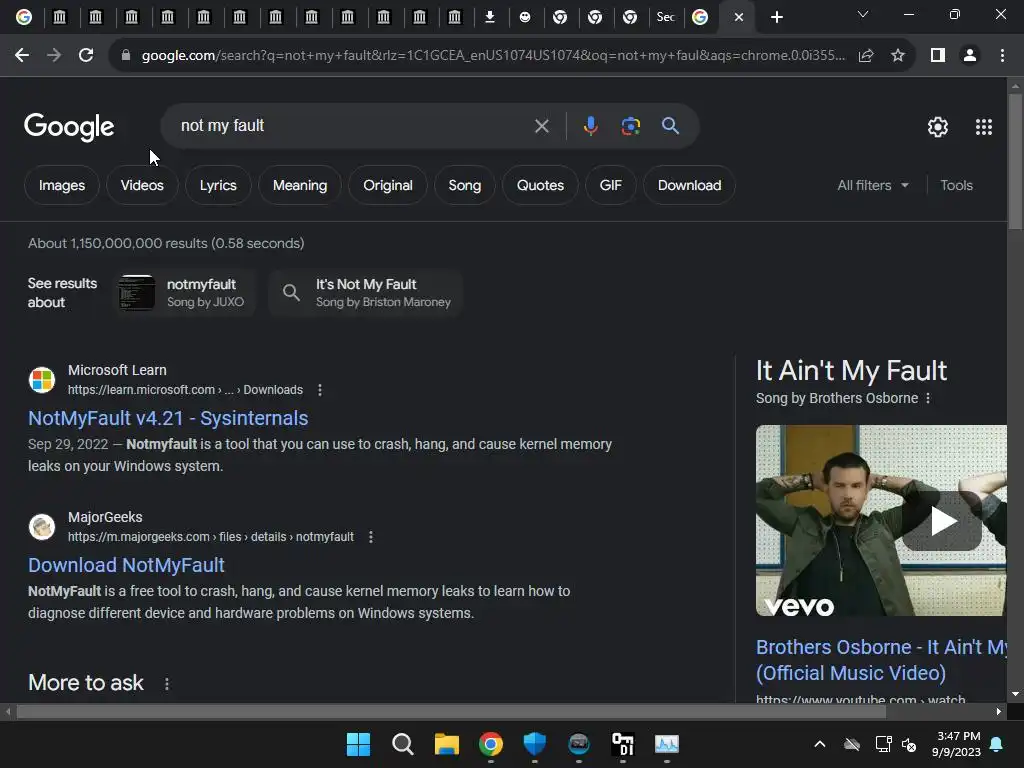The image size is (1024, 768).
Task: Open Download NotMyFault link
Action: (x=126, y=566)
